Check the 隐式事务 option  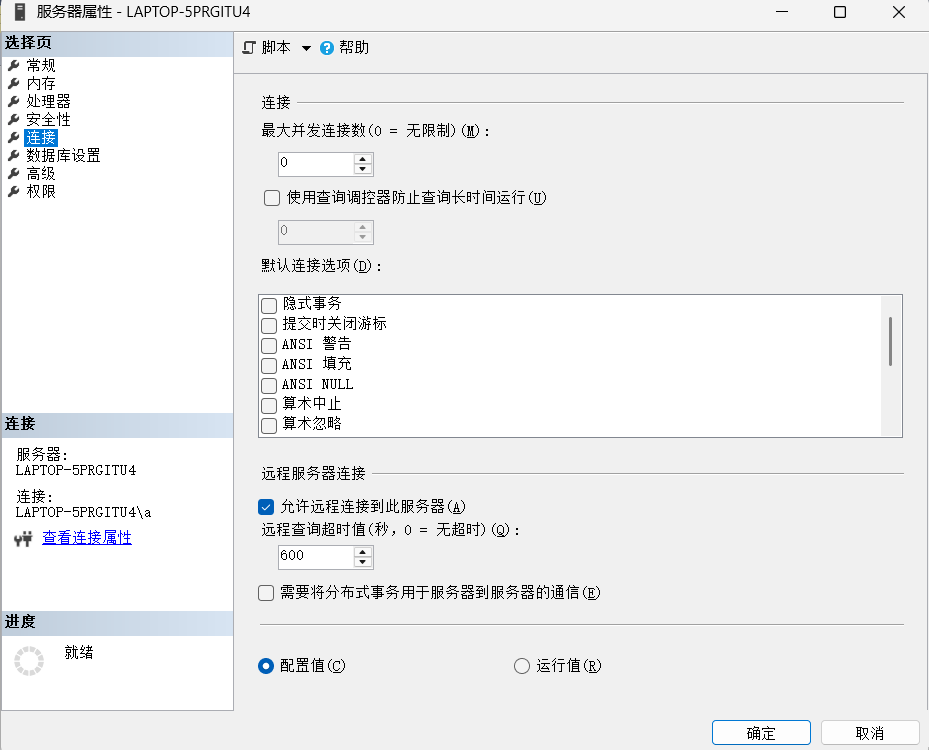[269, 305]
